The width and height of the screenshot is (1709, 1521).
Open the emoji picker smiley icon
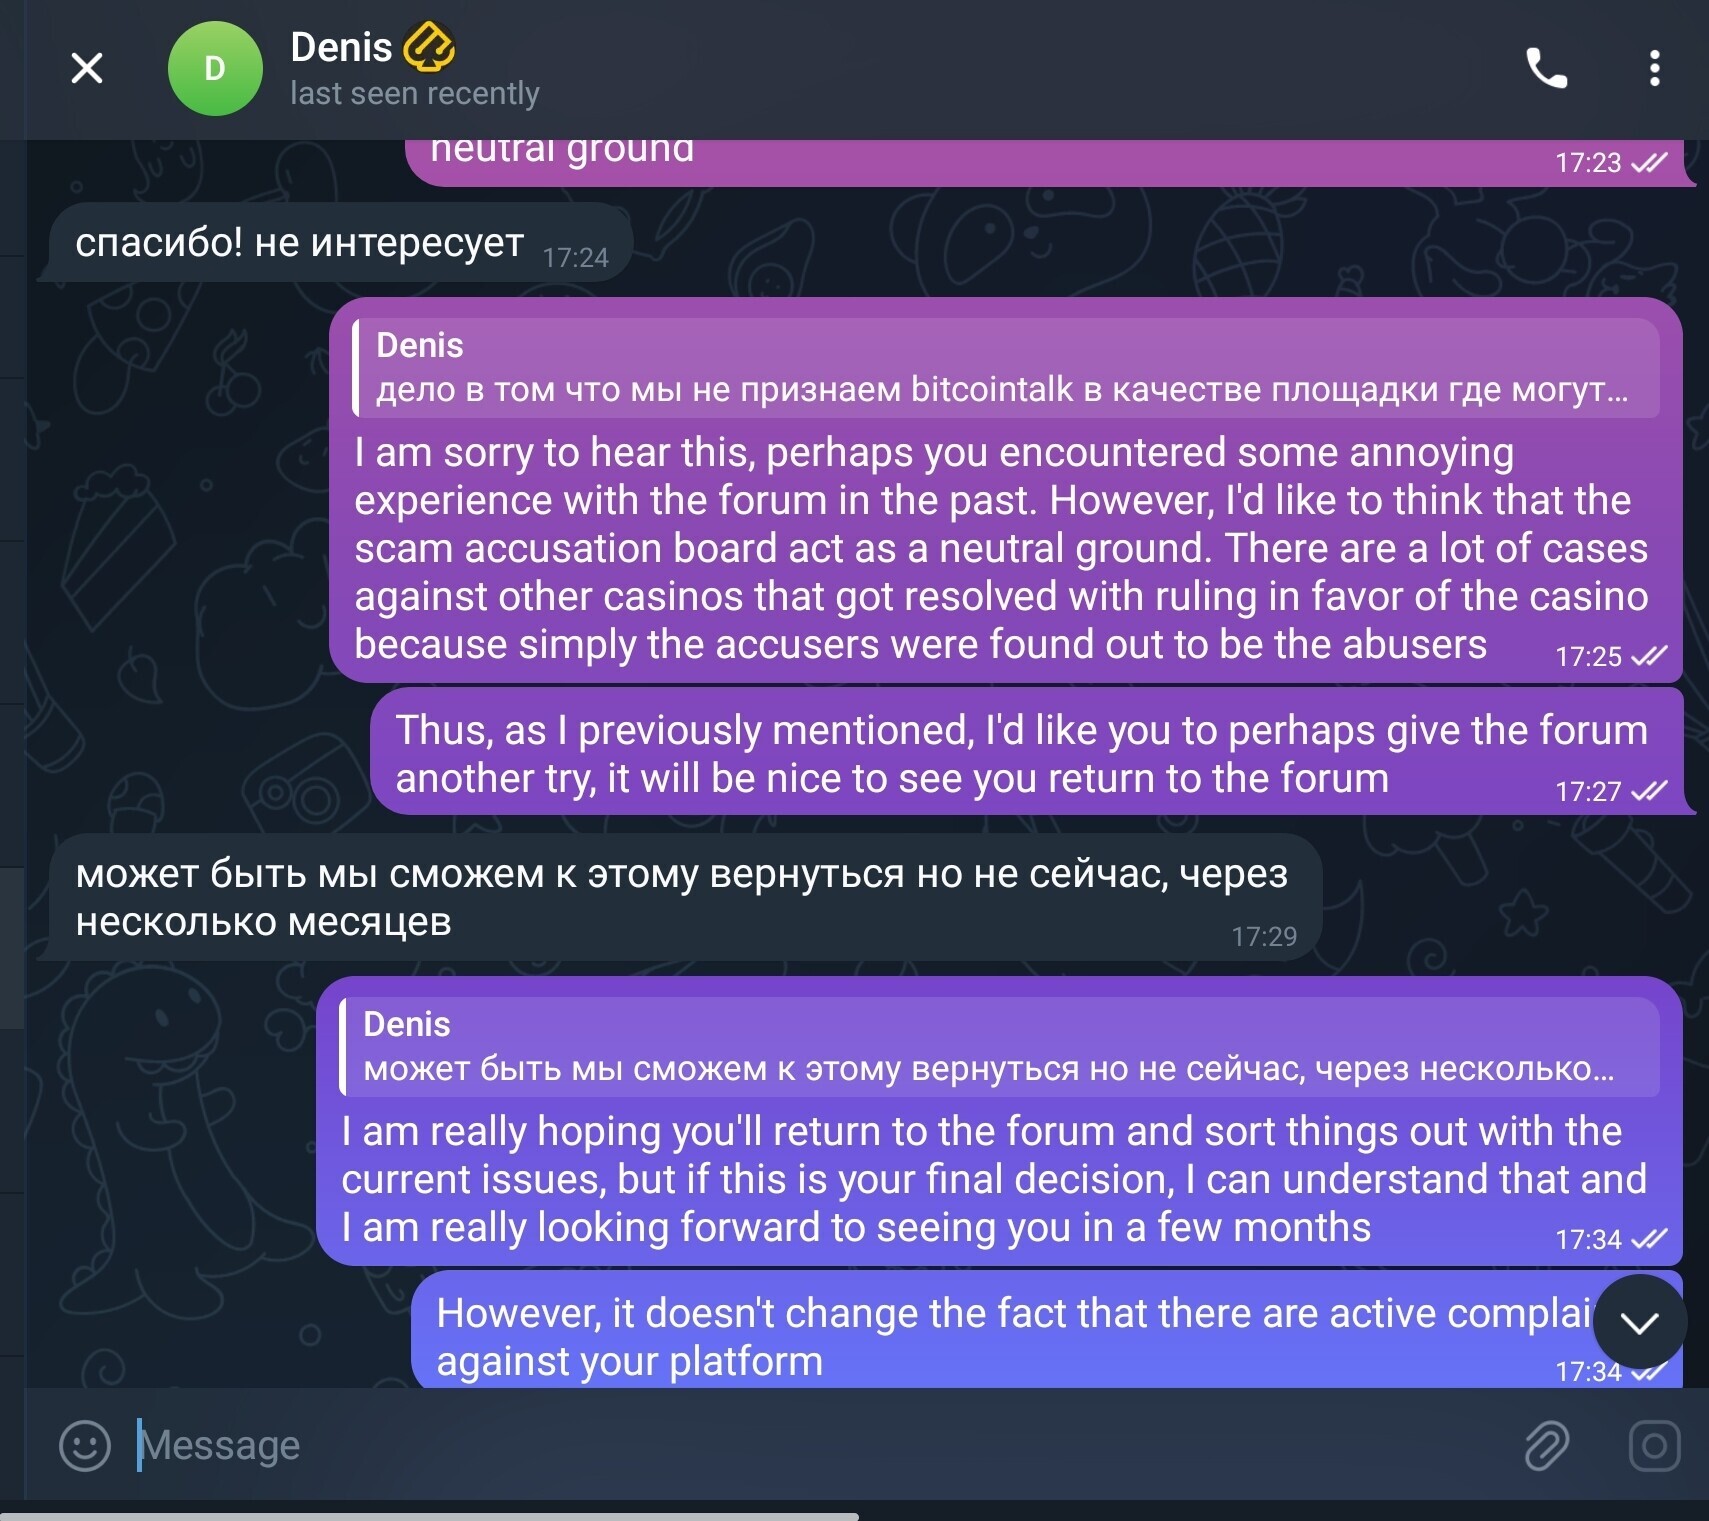85,1445
